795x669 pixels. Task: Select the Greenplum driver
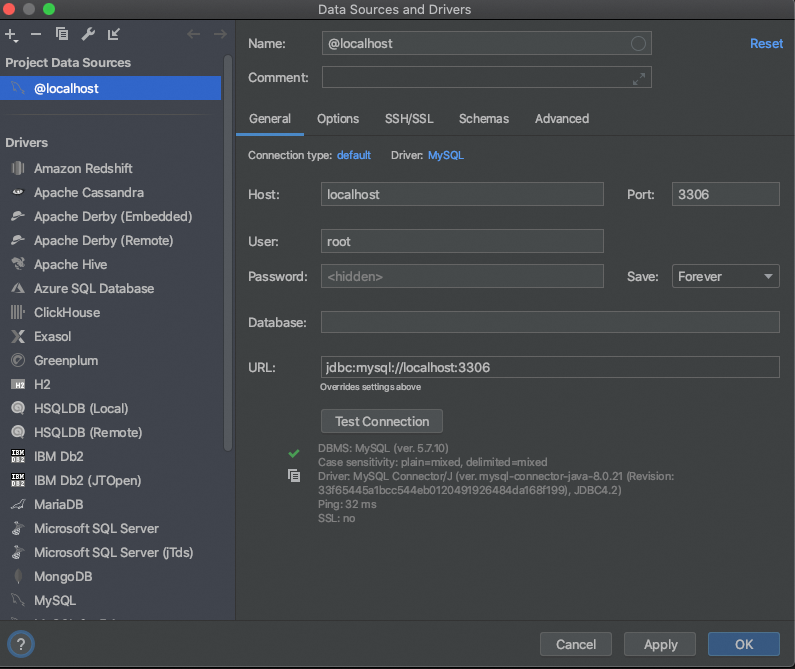click(111, 361)
